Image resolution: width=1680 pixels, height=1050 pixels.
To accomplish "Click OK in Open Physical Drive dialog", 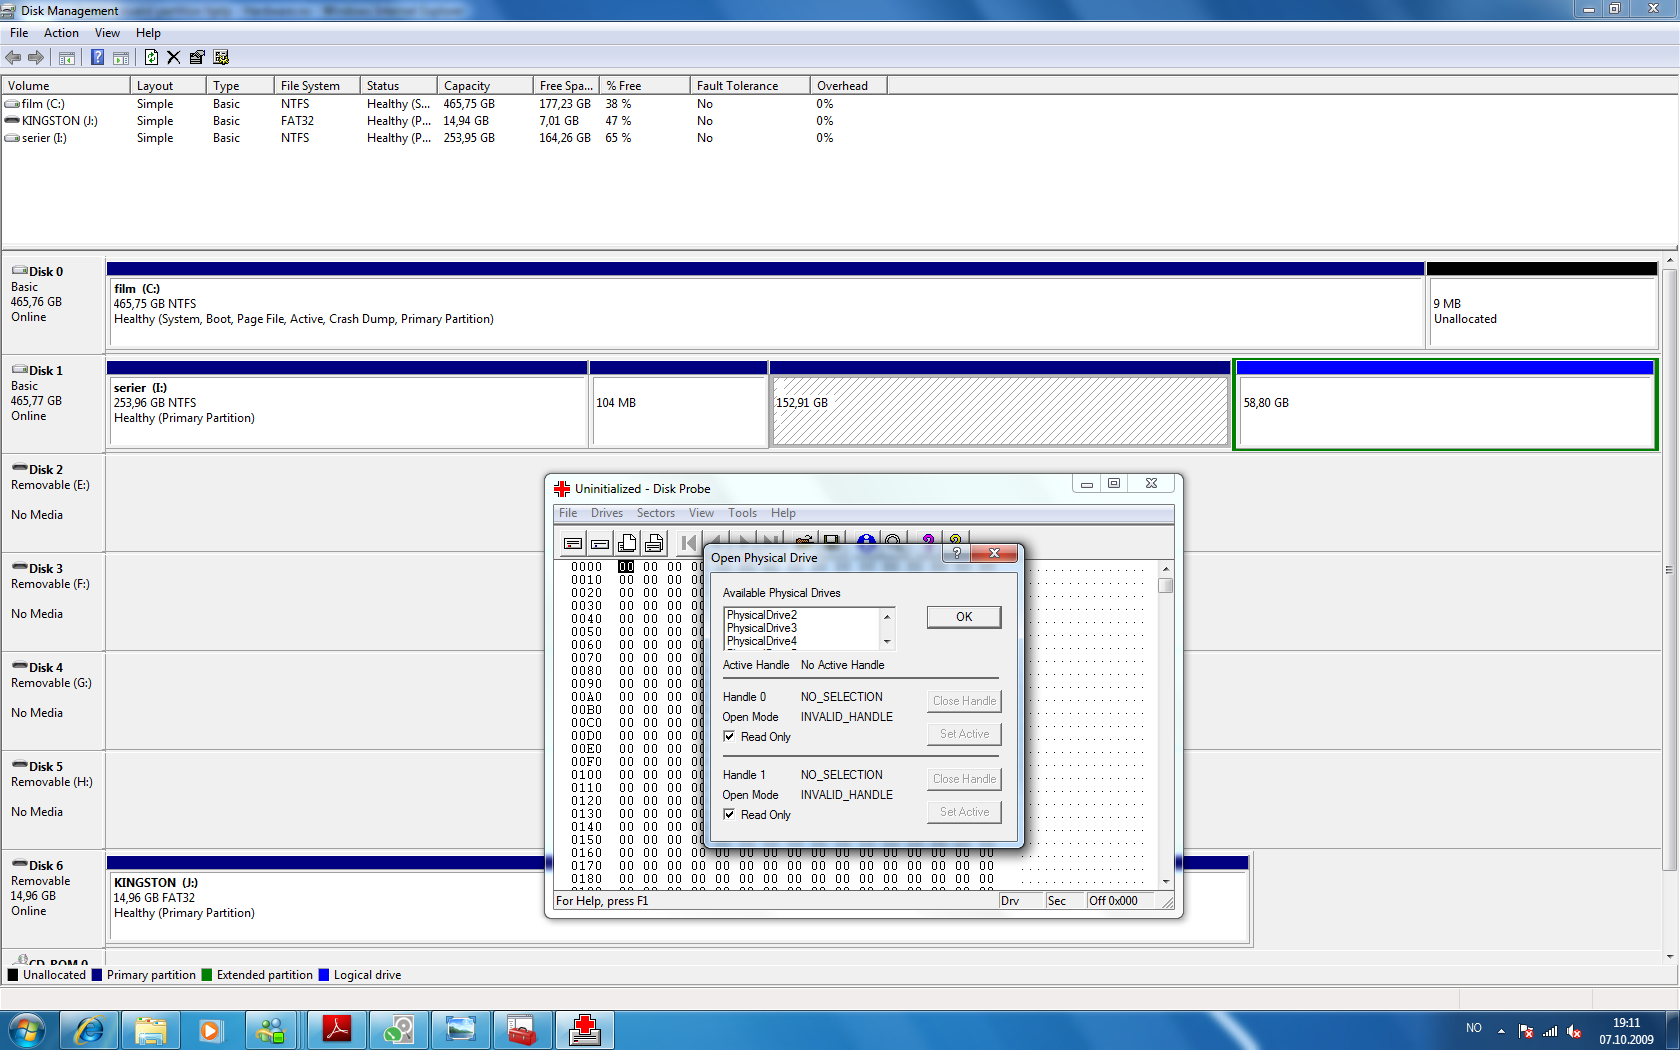I will [964, 617].
